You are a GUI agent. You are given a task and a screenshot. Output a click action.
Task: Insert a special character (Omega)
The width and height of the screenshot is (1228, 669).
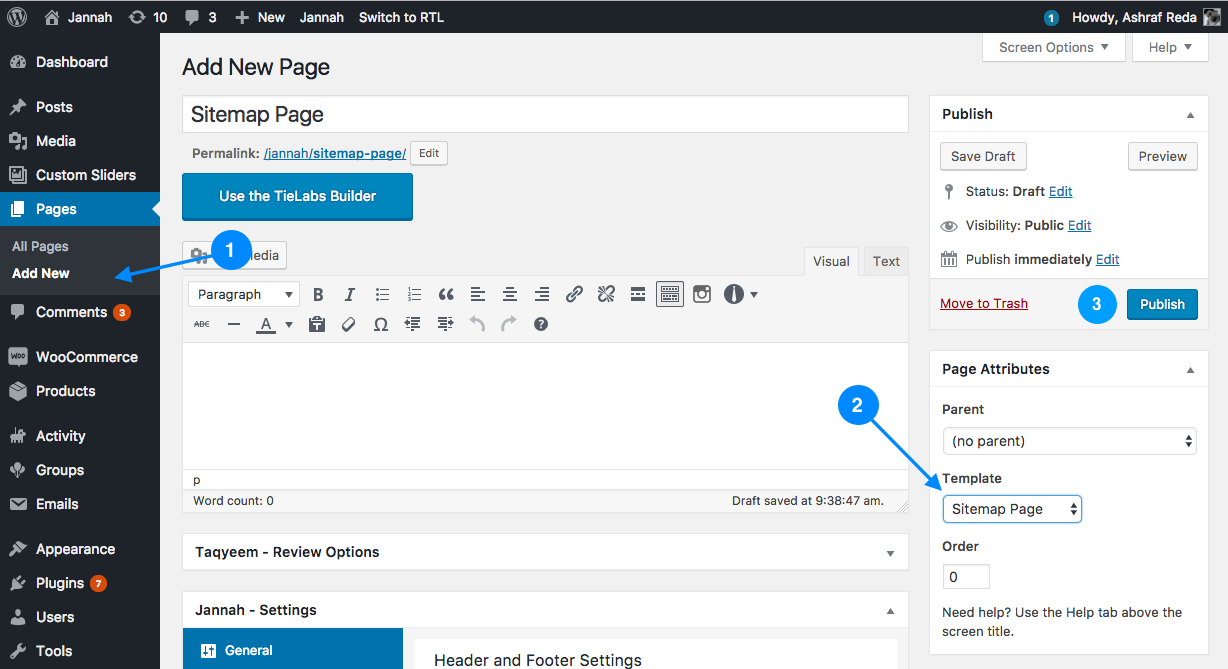pyautogui.click(x=381, y=324)
